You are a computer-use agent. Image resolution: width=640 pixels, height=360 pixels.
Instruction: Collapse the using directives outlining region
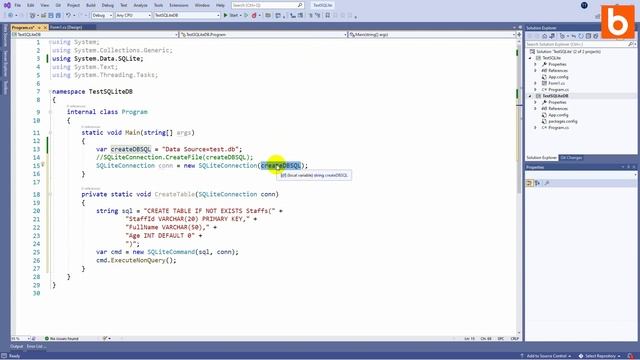50,42
